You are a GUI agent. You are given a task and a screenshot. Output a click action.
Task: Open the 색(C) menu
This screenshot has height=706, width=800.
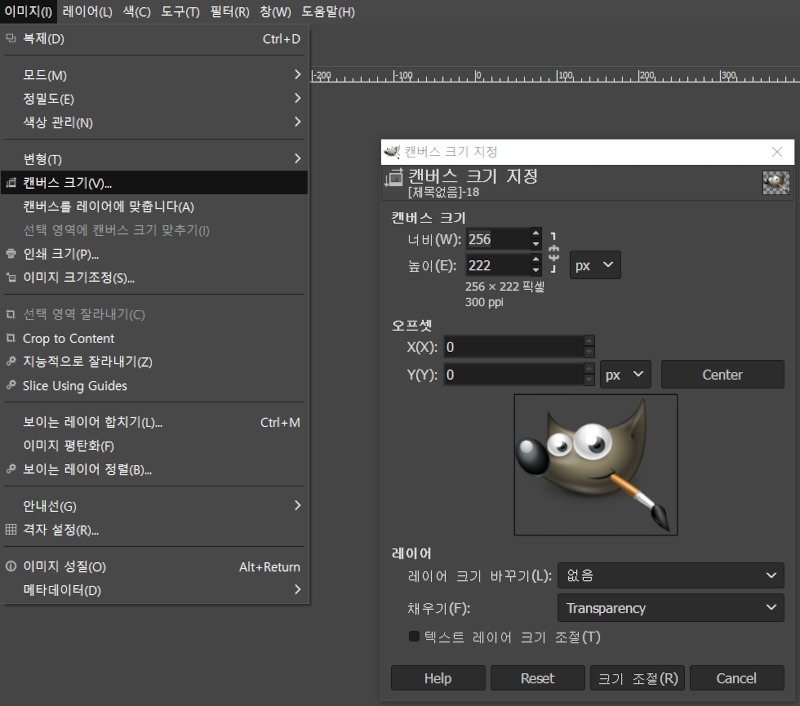pos(137,11)
